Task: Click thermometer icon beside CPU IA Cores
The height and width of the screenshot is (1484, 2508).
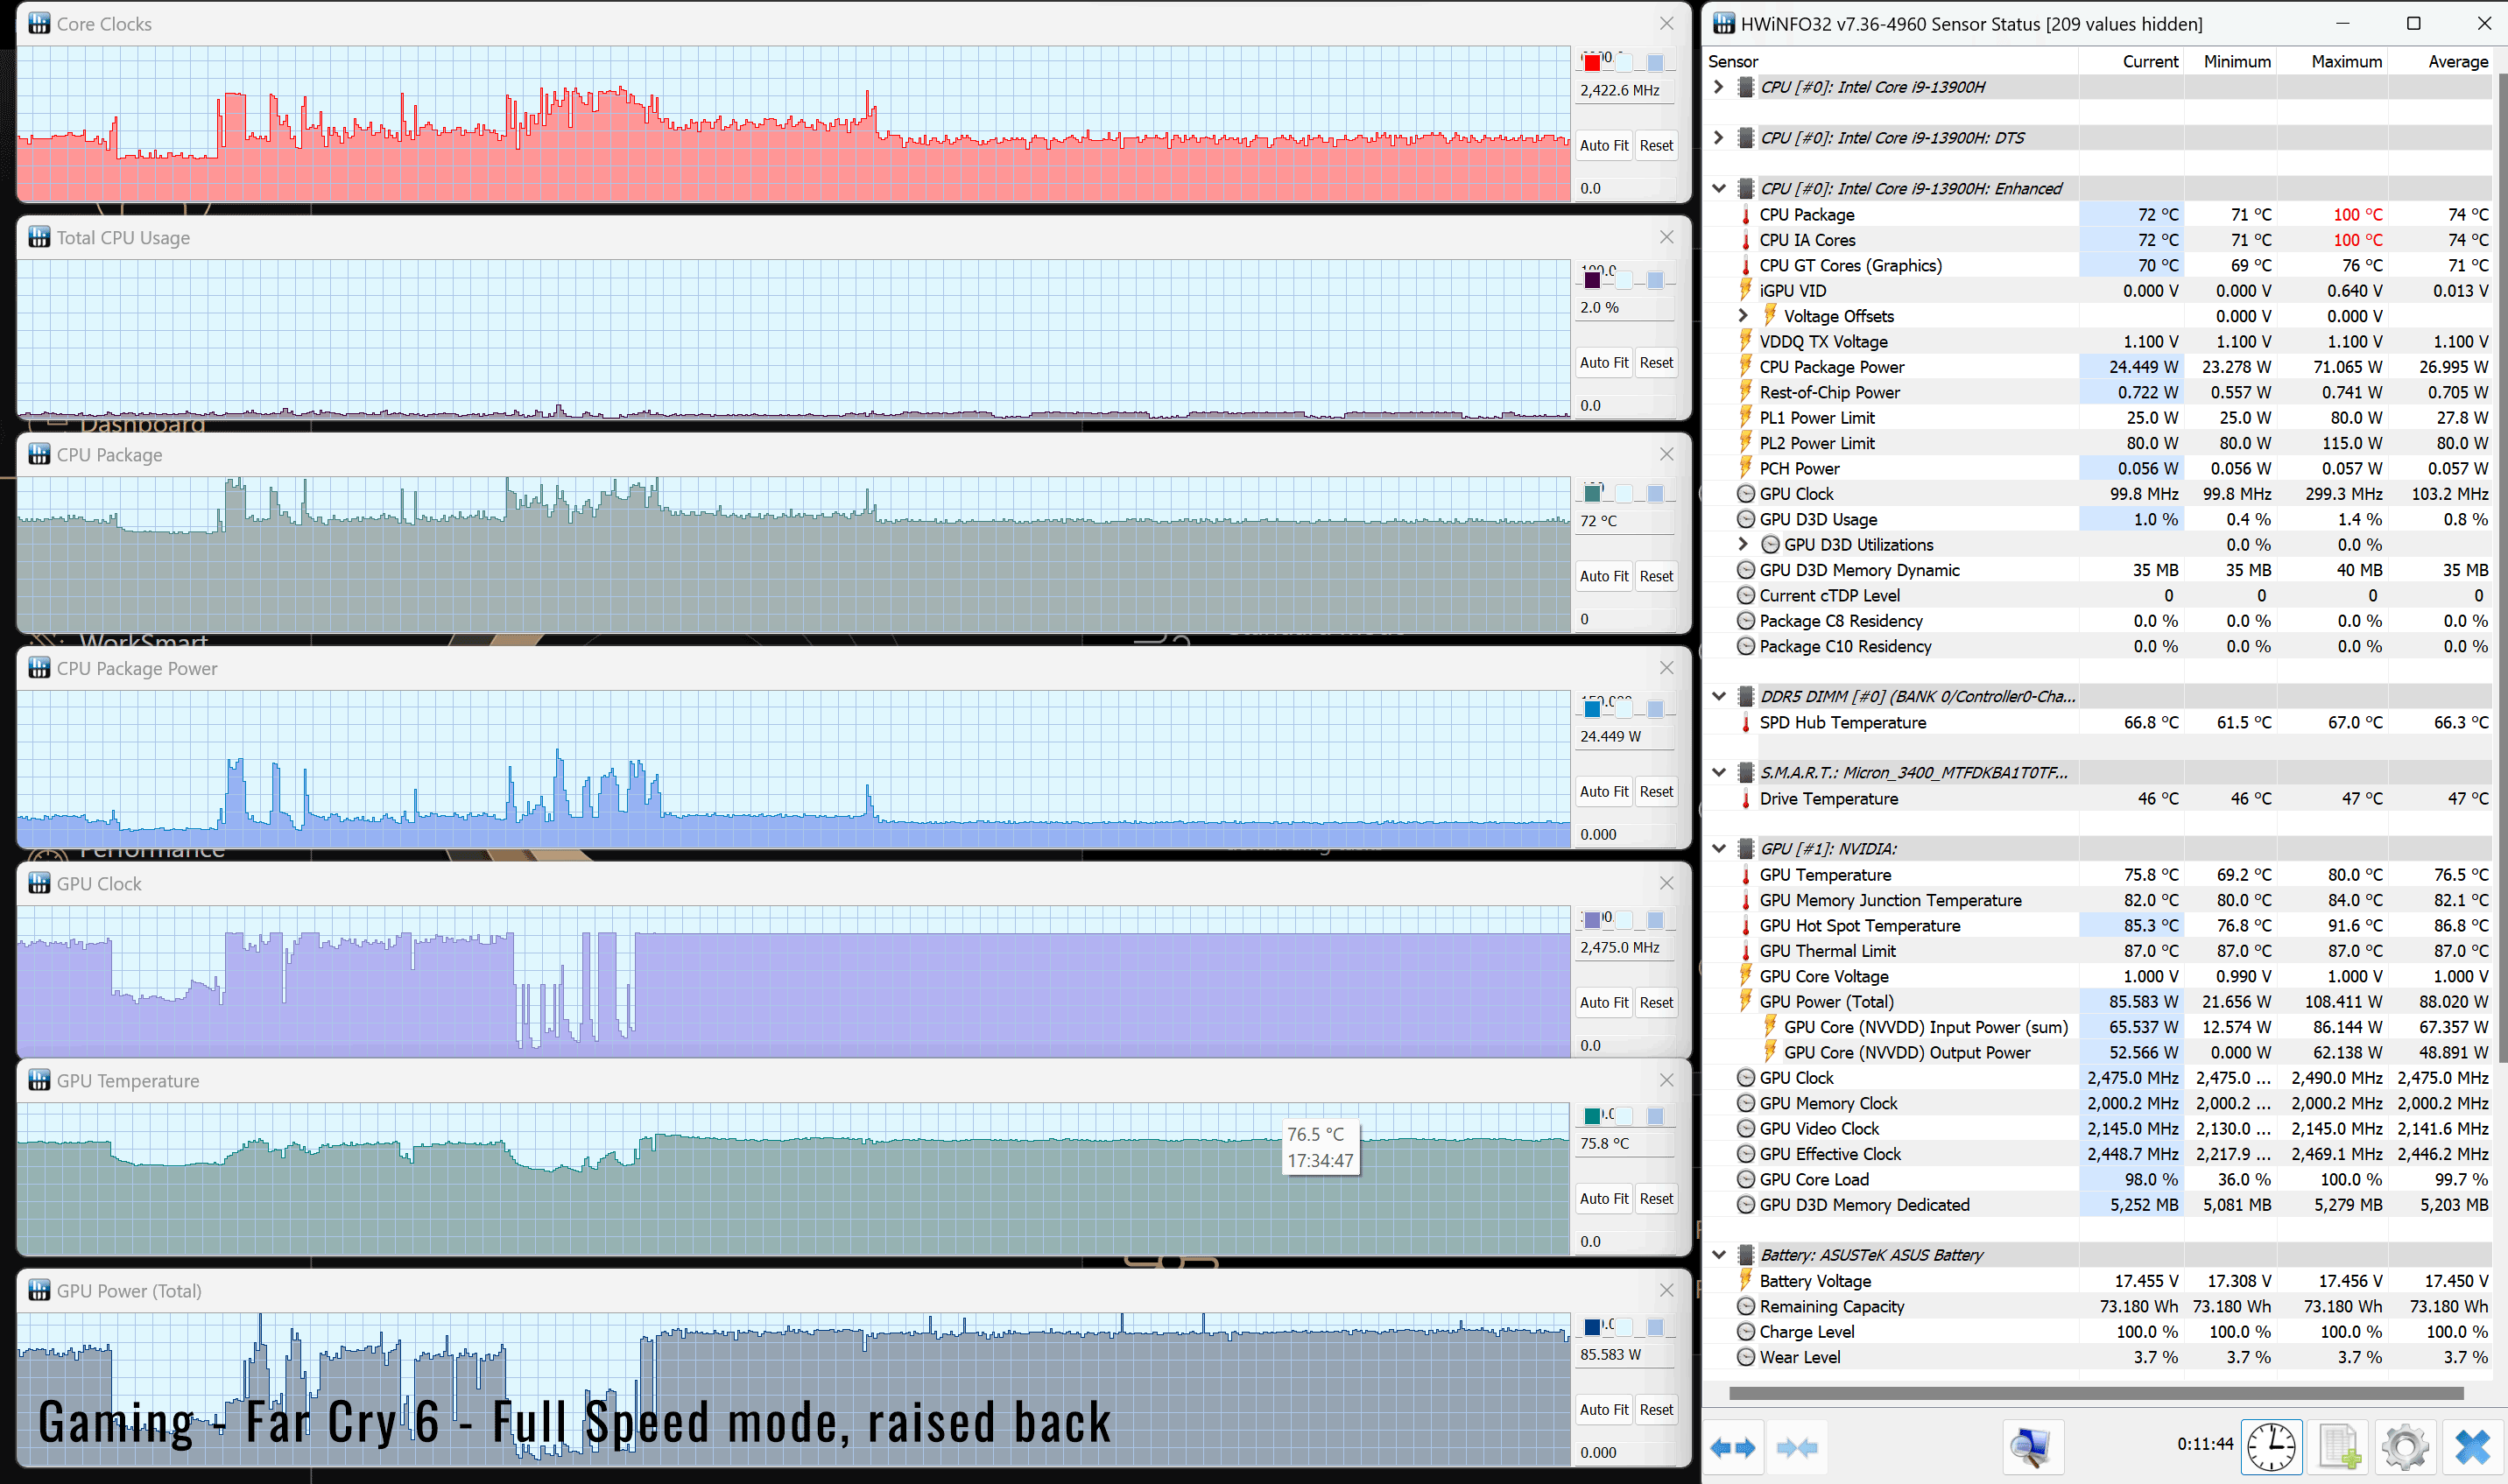Action: point(1746,240)
